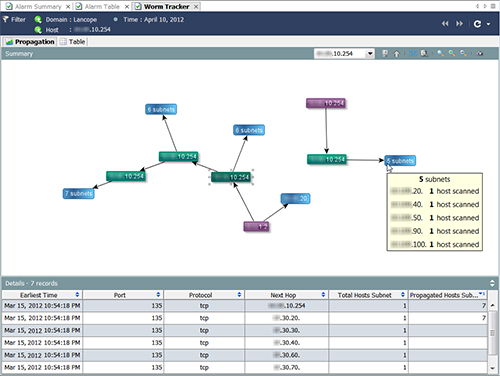Close the Alarm Summary tab
The image size is (500, 376).
(x=68, y=7)
